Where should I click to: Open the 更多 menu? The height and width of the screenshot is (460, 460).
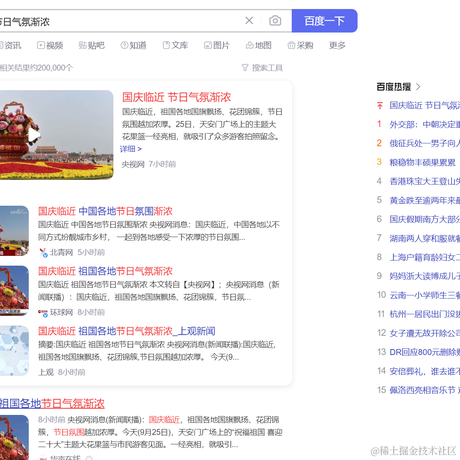(337, 45)
